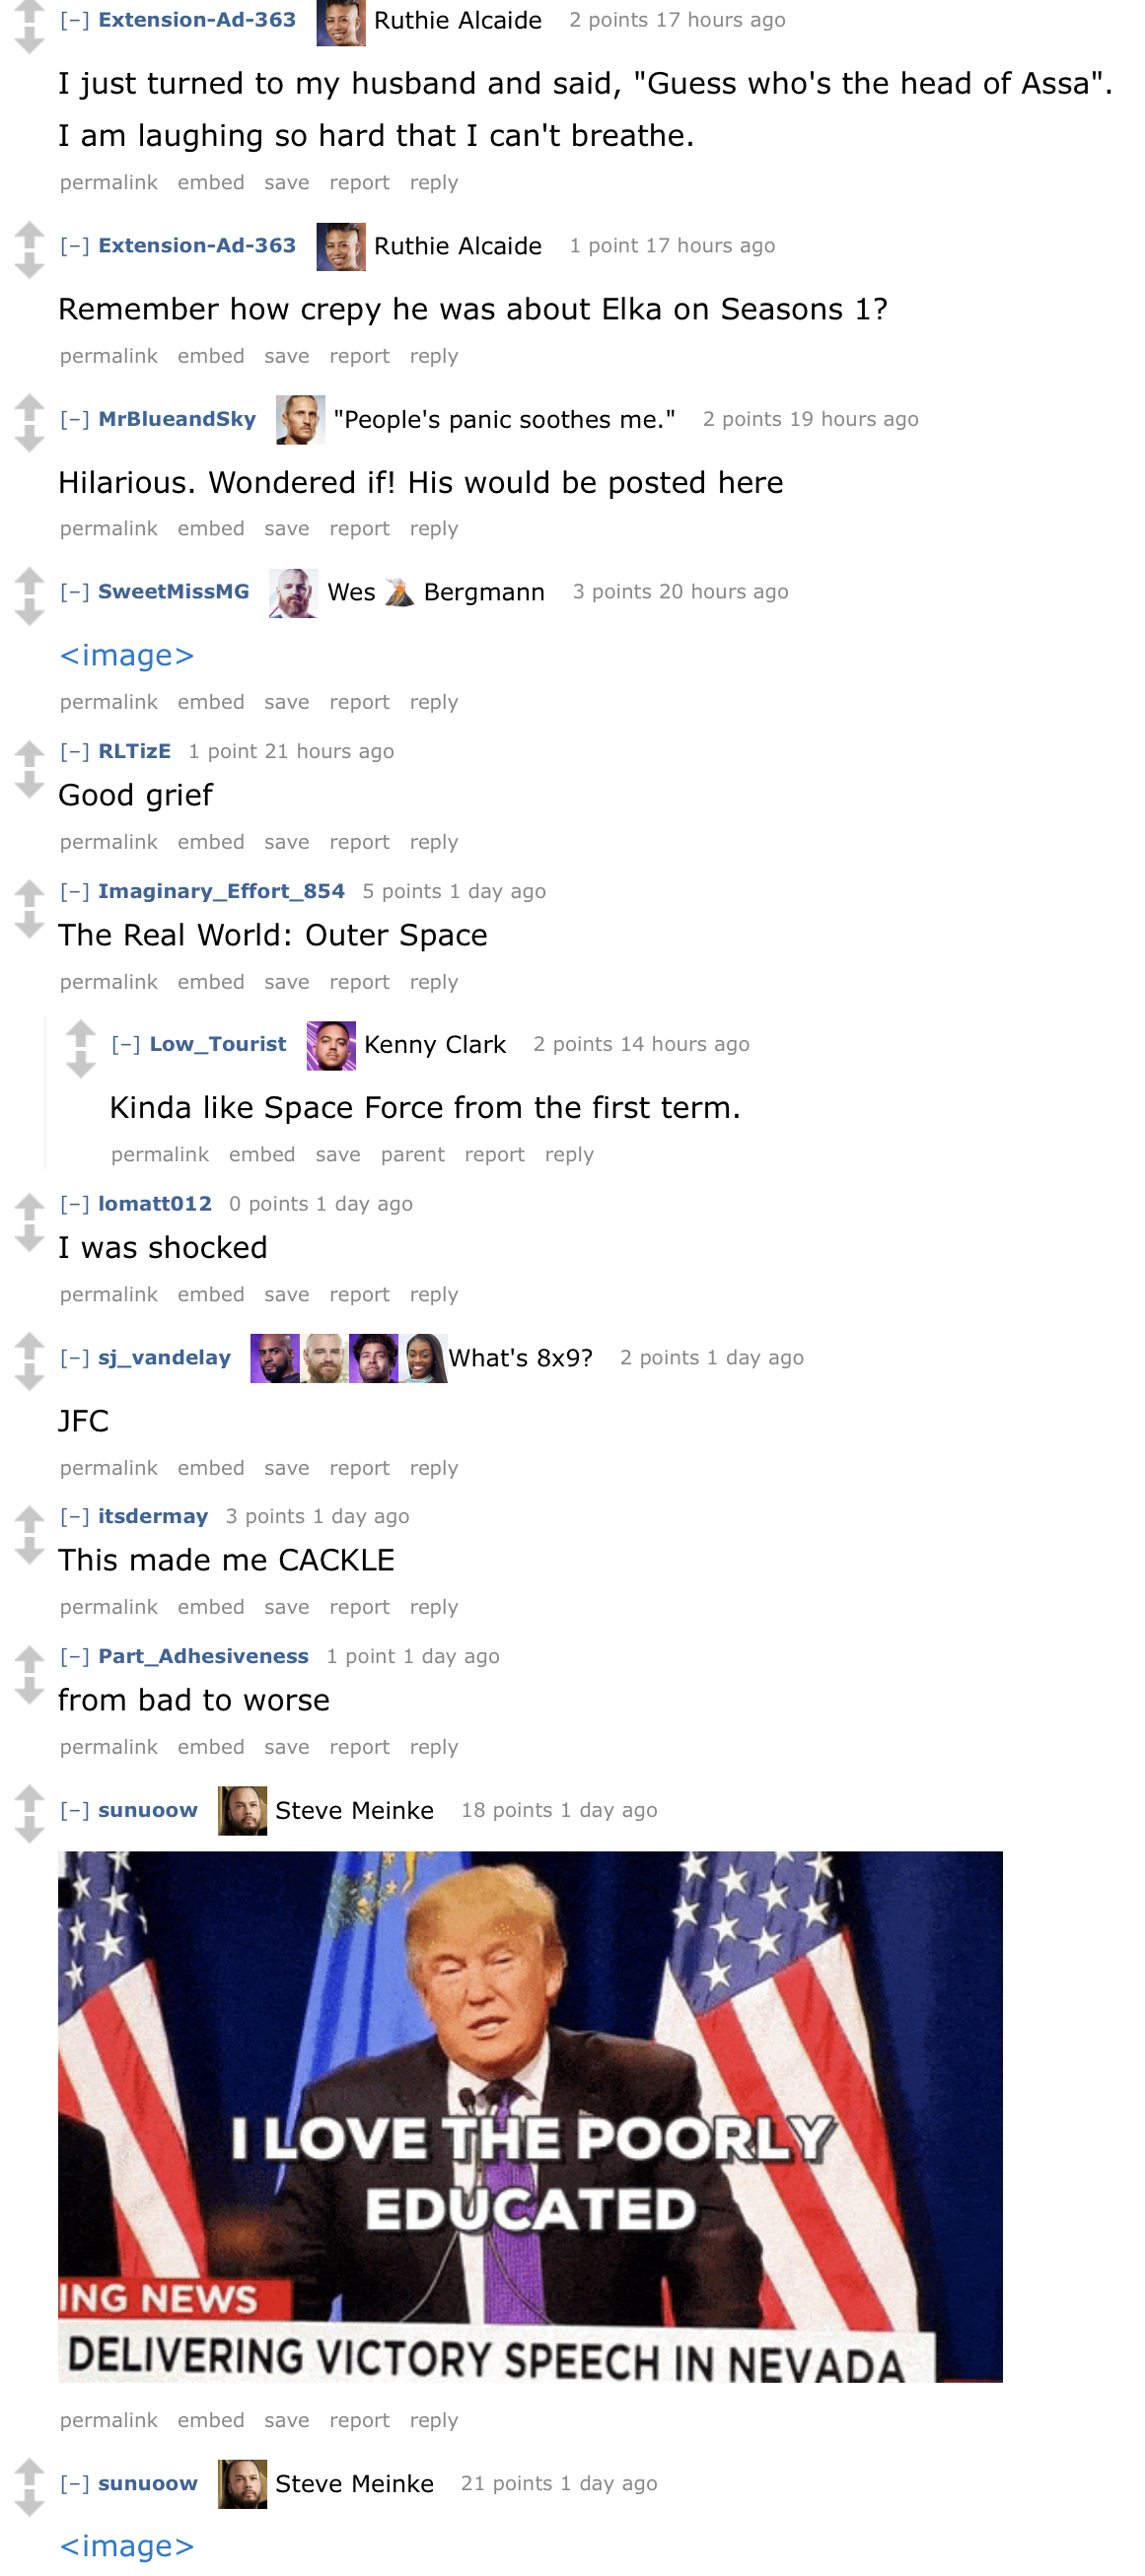The width and height of the screenshot is (1145, 2576).
Task: Click reply under Good grief comment
Action: (x=433, y=842)
